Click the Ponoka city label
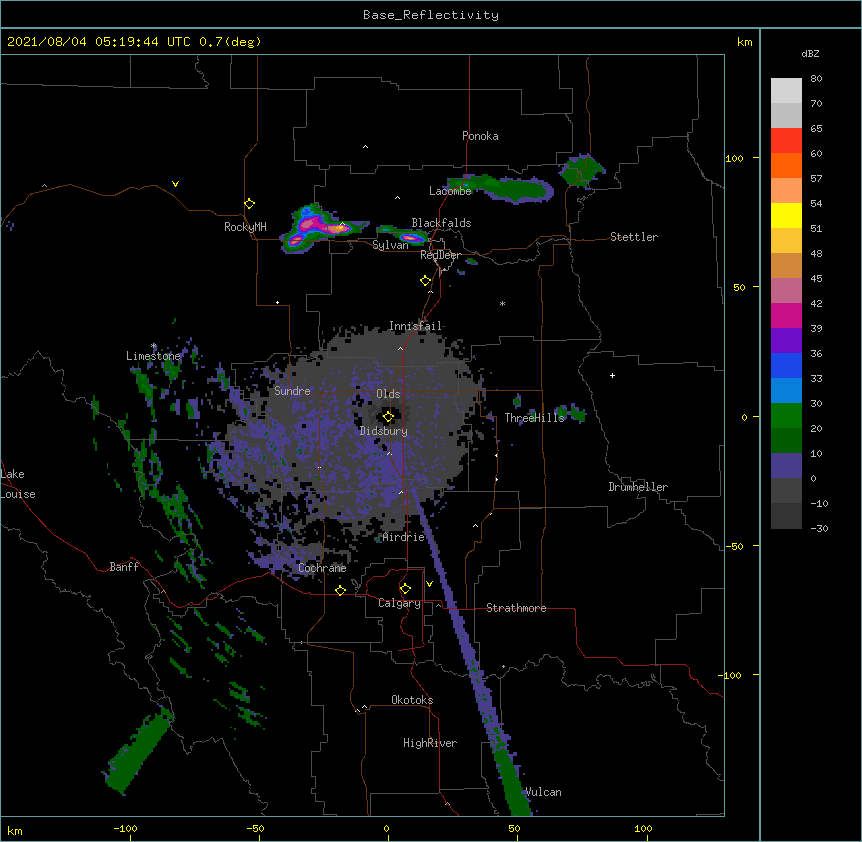The height and width of the screenshot is (842, 862). tap(480, 136)
